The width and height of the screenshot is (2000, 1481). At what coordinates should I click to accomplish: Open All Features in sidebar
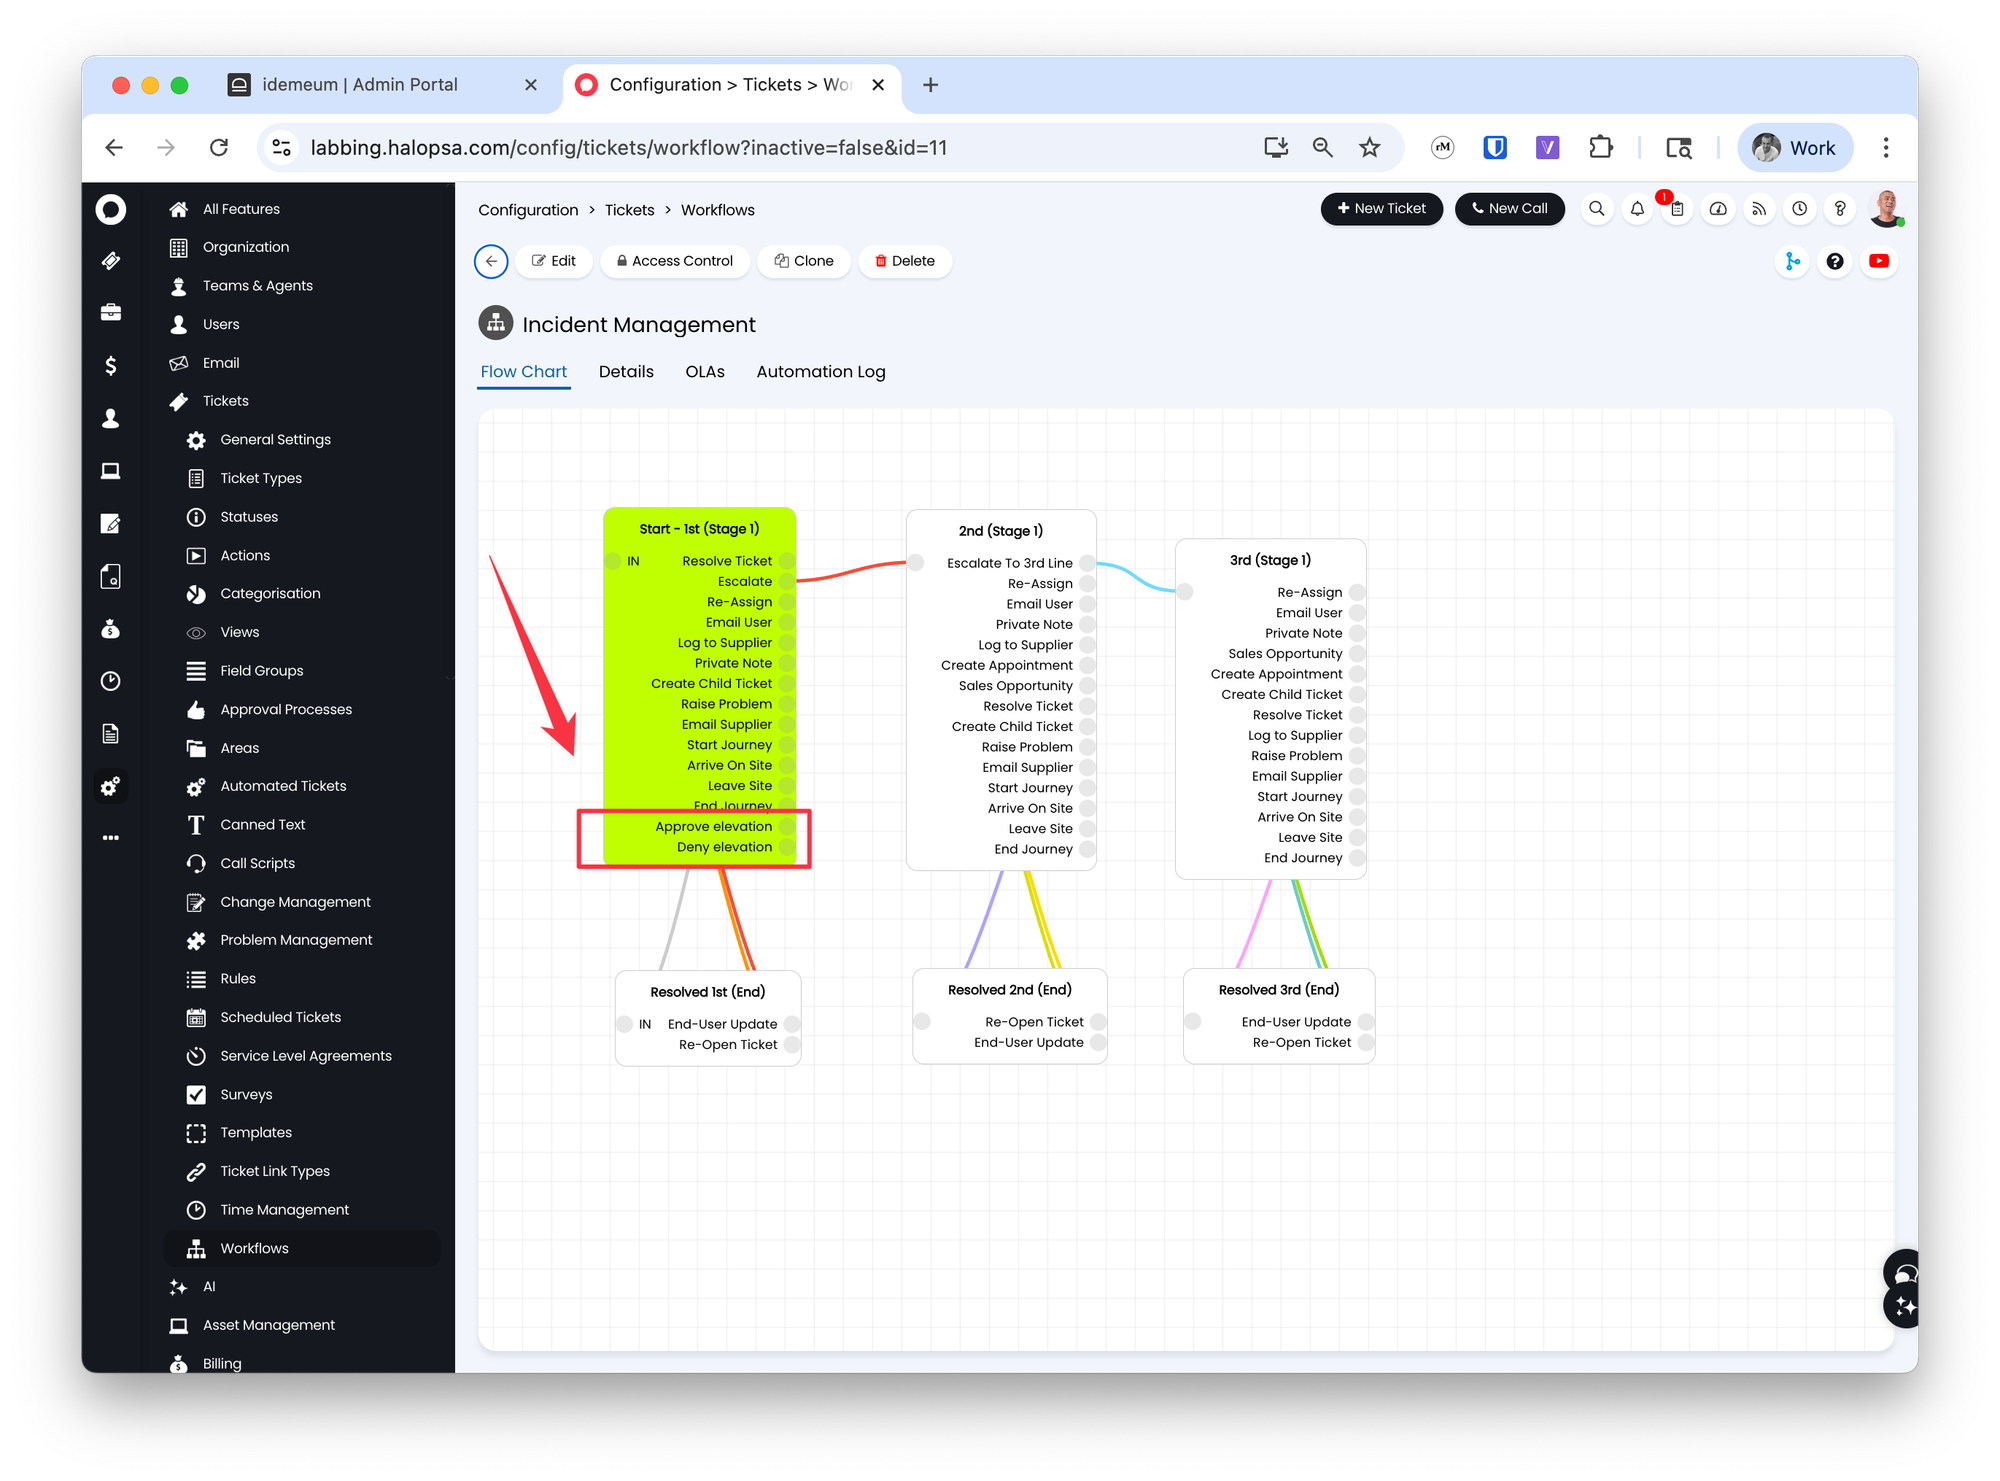pyautogui.click(x=241, y=209)
